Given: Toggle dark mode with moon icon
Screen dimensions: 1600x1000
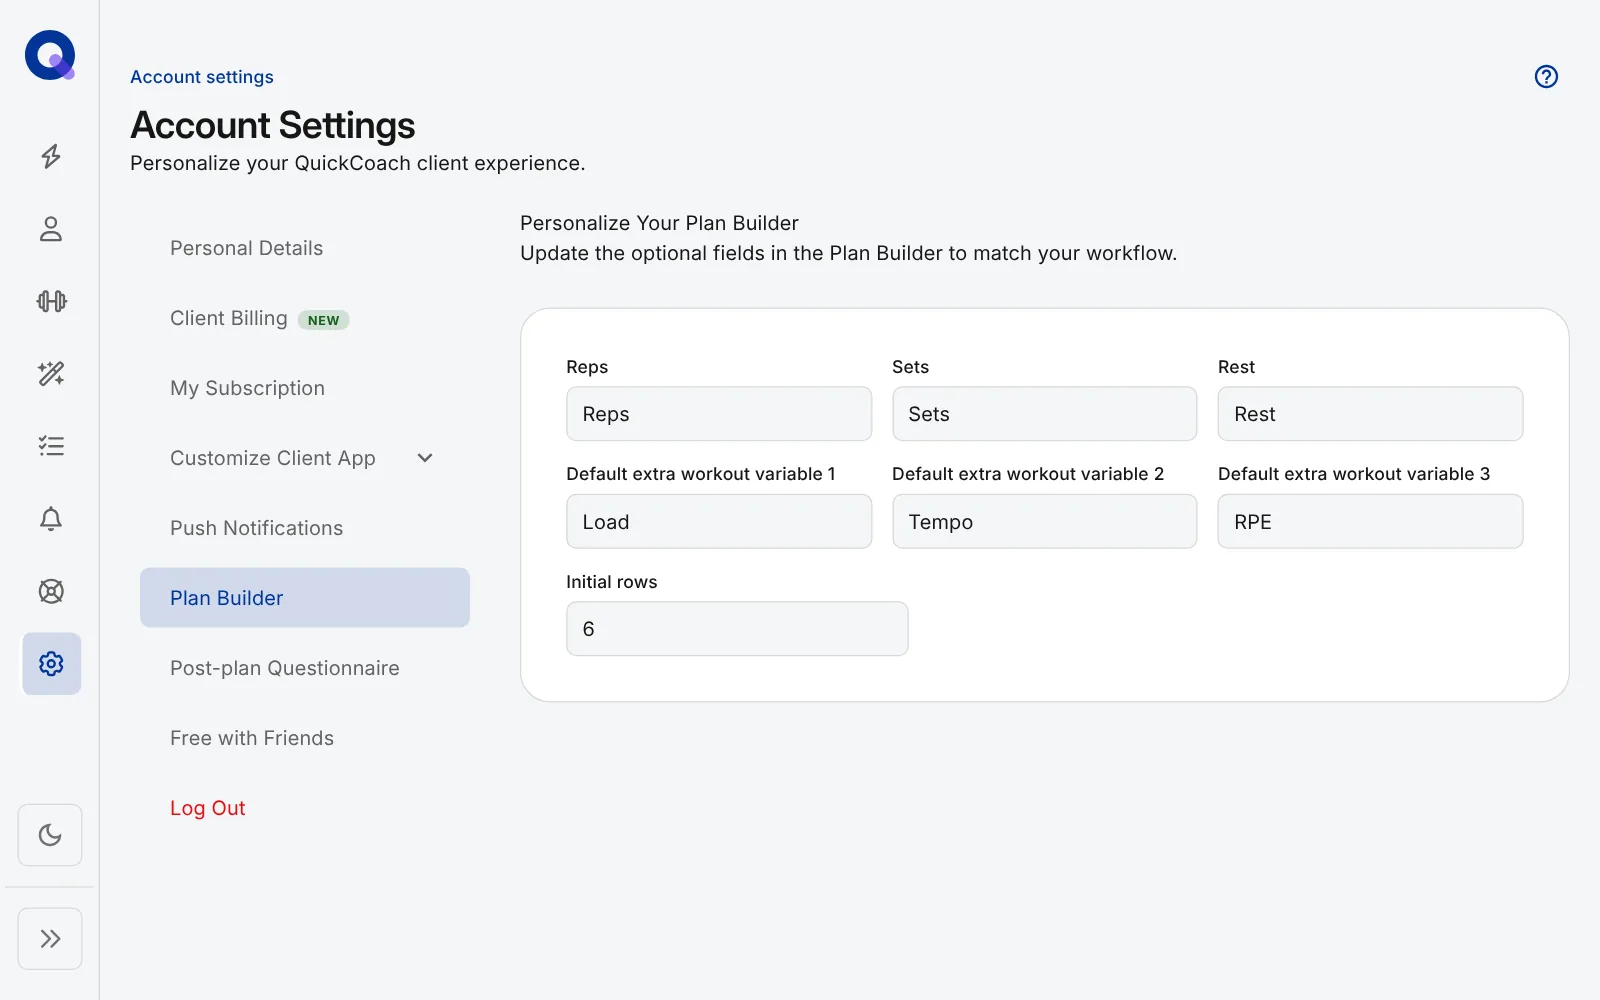Looking at the screenshot, I should pos(50,835).
